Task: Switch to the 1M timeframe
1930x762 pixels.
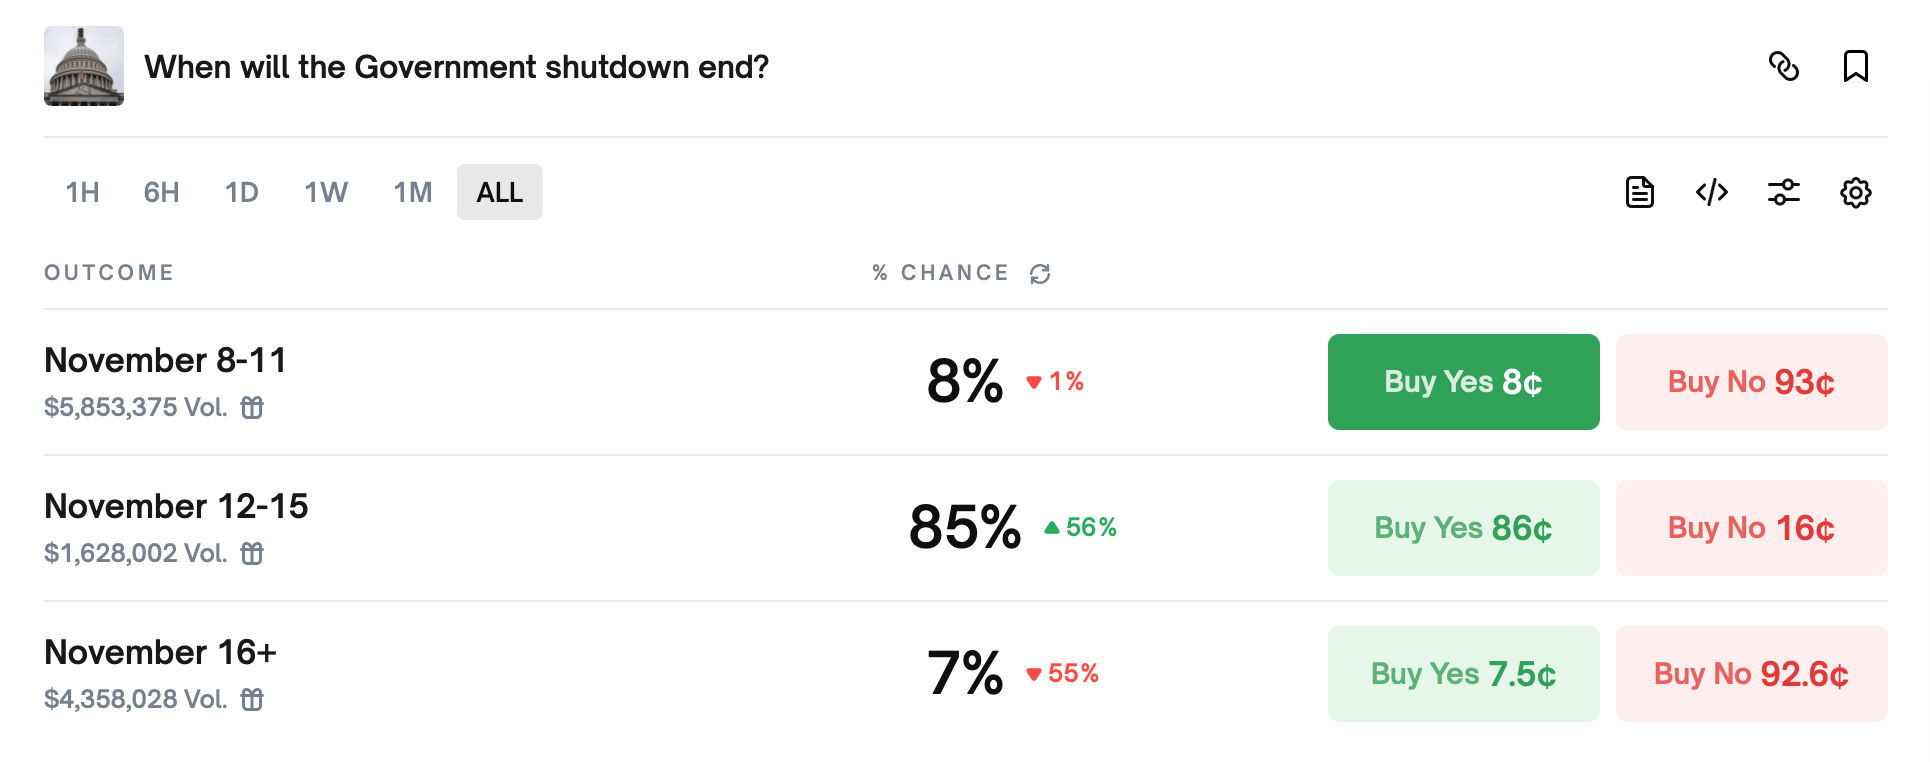Action: [412, 192]
